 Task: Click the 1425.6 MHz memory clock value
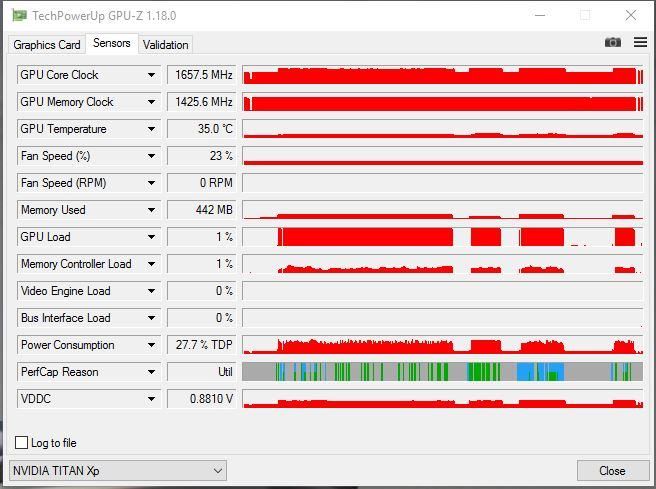click(202, 102)
